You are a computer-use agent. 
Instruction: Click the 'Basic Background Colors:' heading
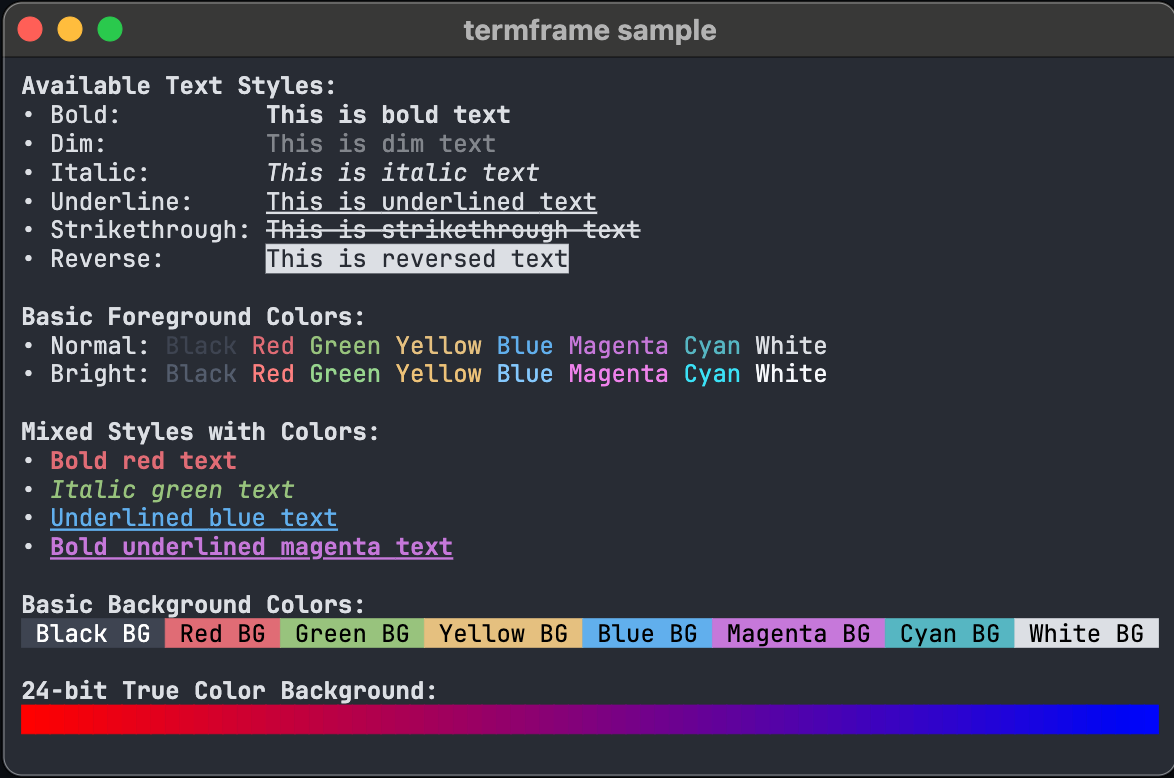coord(193,605)
